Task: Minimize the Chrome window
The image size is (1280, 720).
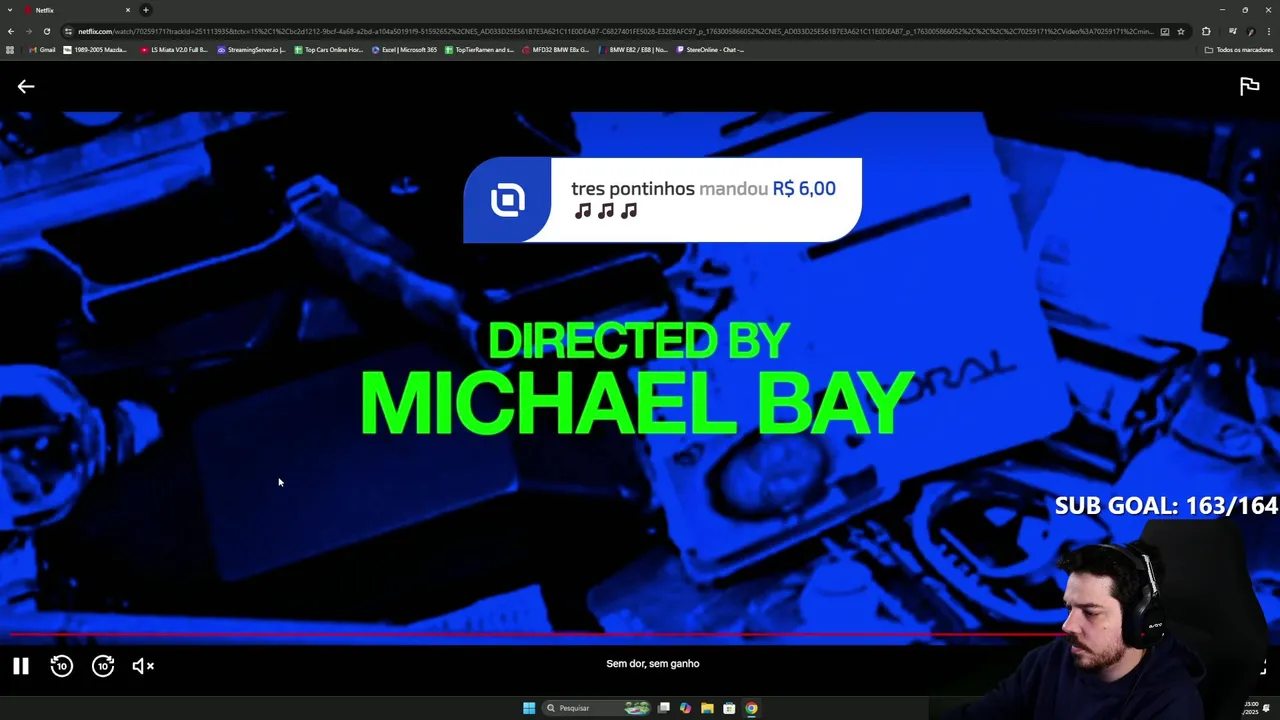Action: click(1222, 10)
